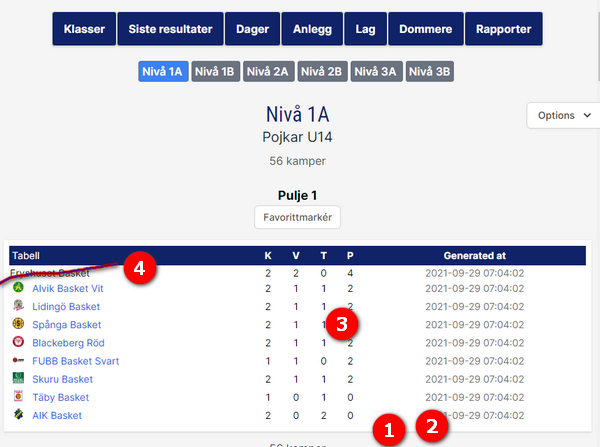Open Siste resultater page

[170, 29]
